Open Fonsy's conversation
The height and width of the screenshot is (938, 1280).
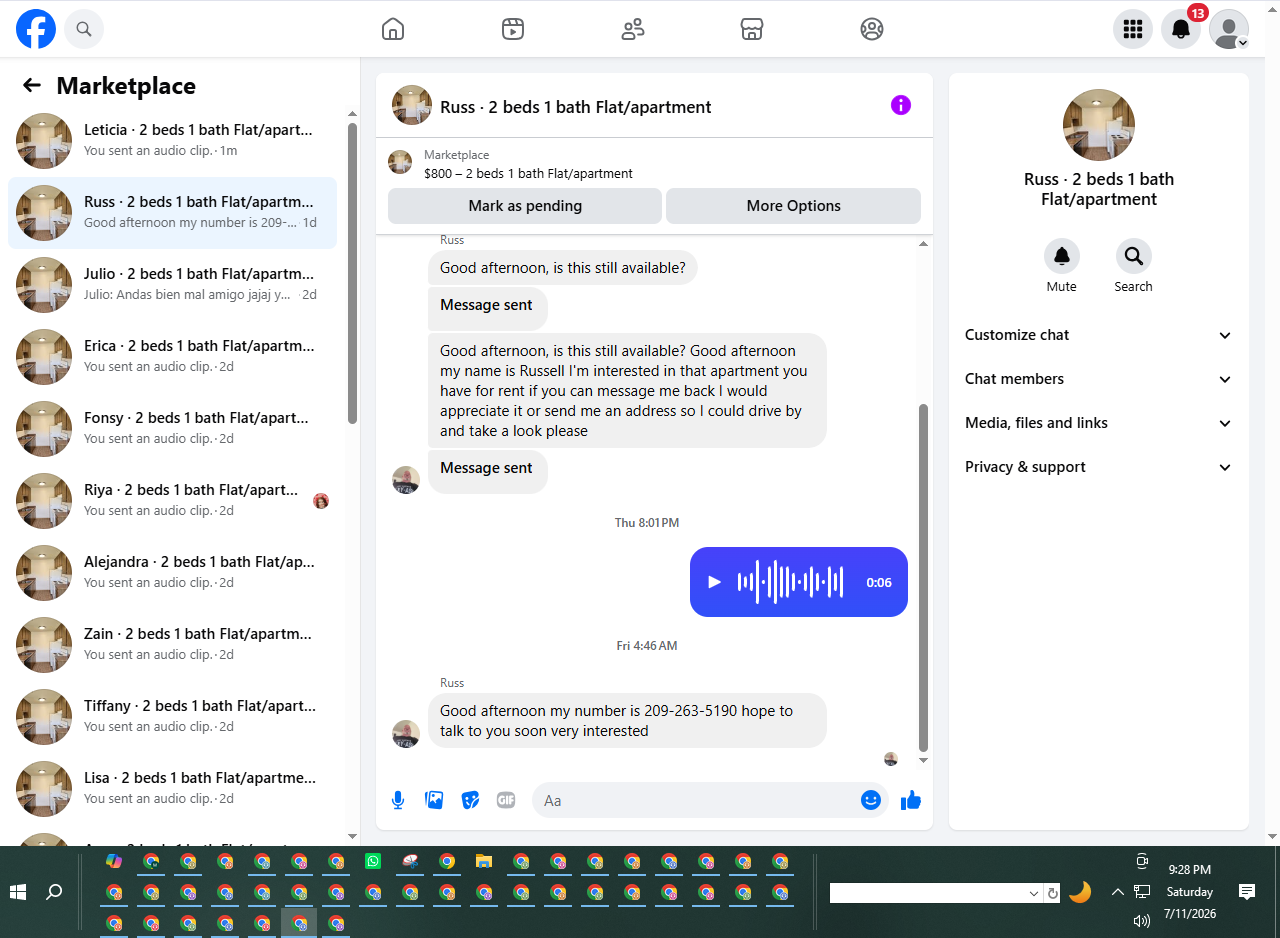click(172, 429)
